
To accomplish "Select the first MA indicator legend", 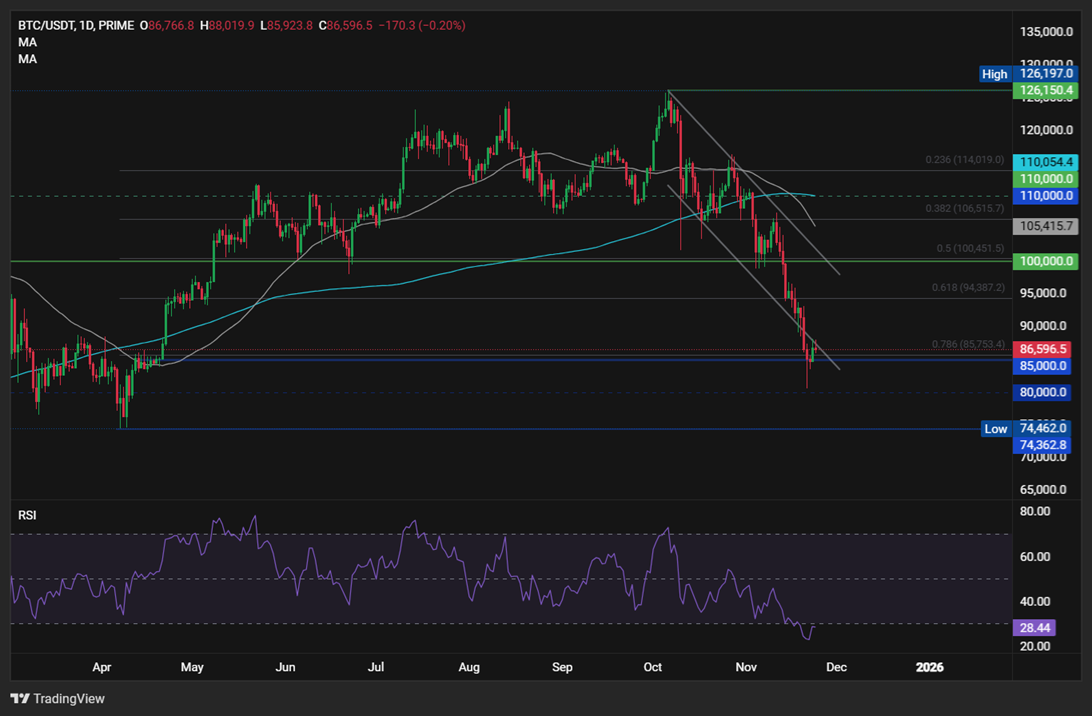I will (x=26, y=42).
